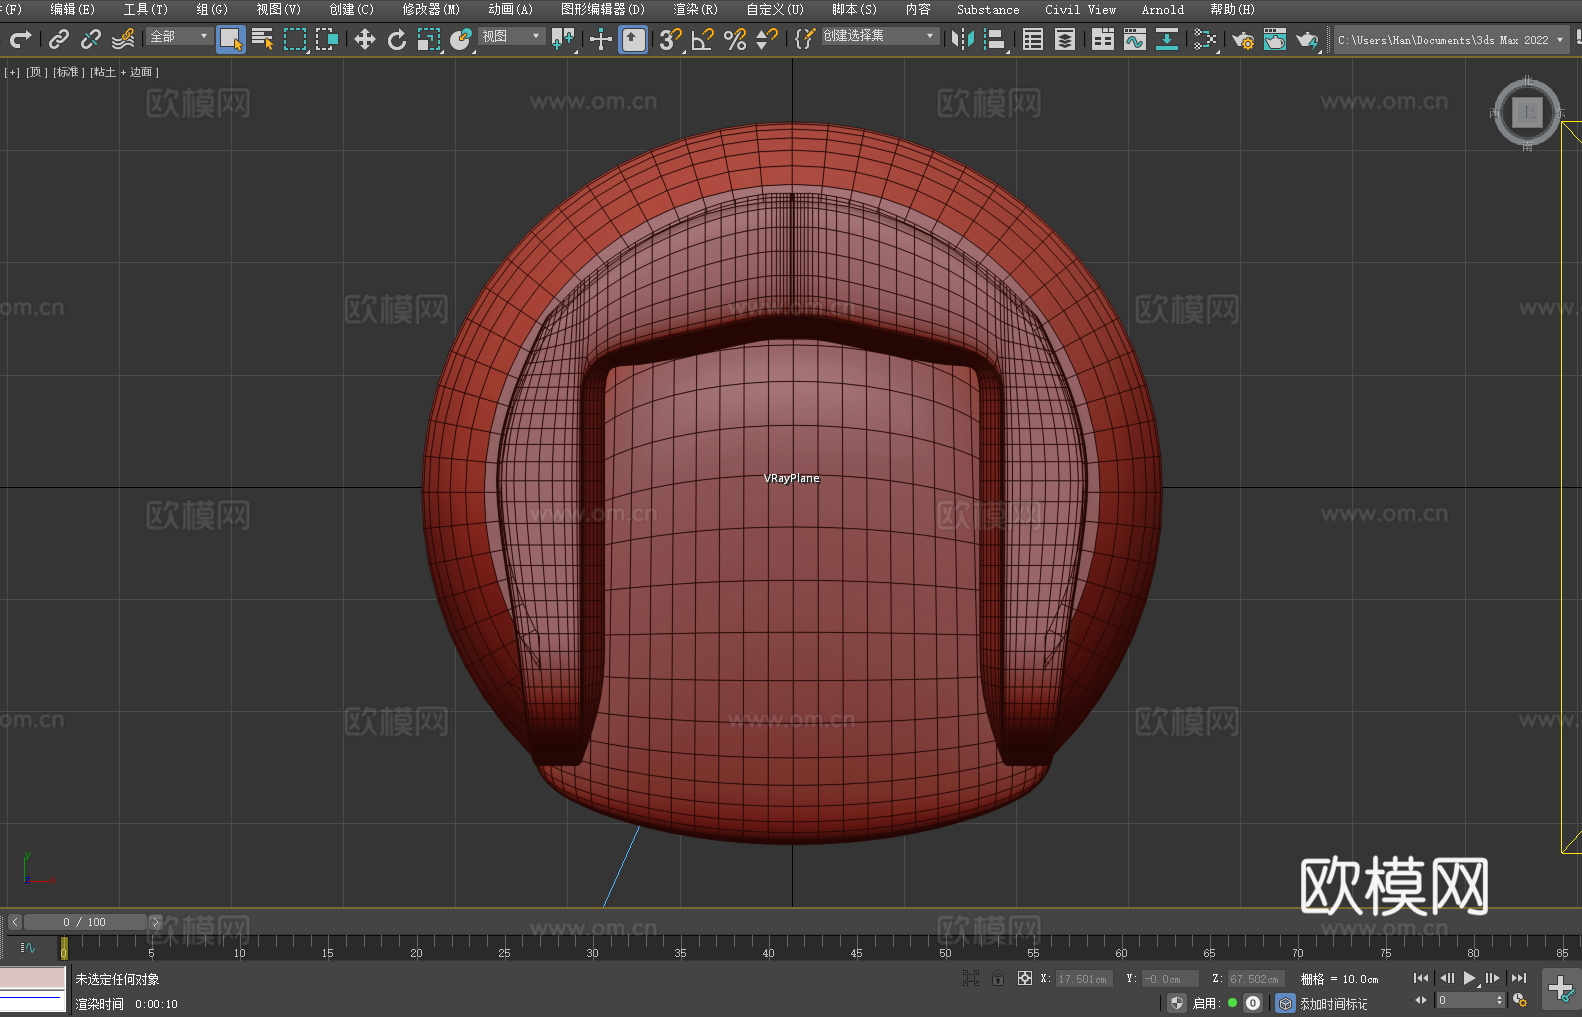Click the Render Production teapot icon
This screenshot has height=1017, width=1582.
tap(1307, 39)
